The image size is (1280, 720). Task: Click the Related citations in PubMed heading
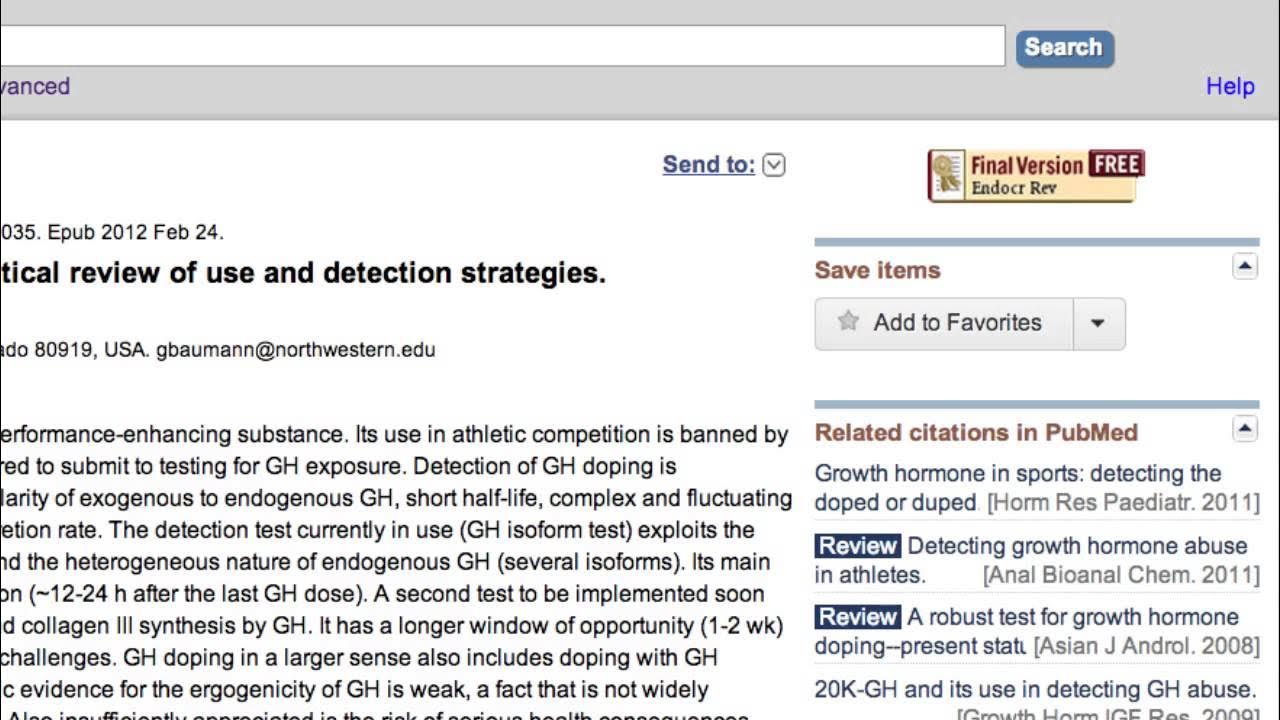point(976,433)
